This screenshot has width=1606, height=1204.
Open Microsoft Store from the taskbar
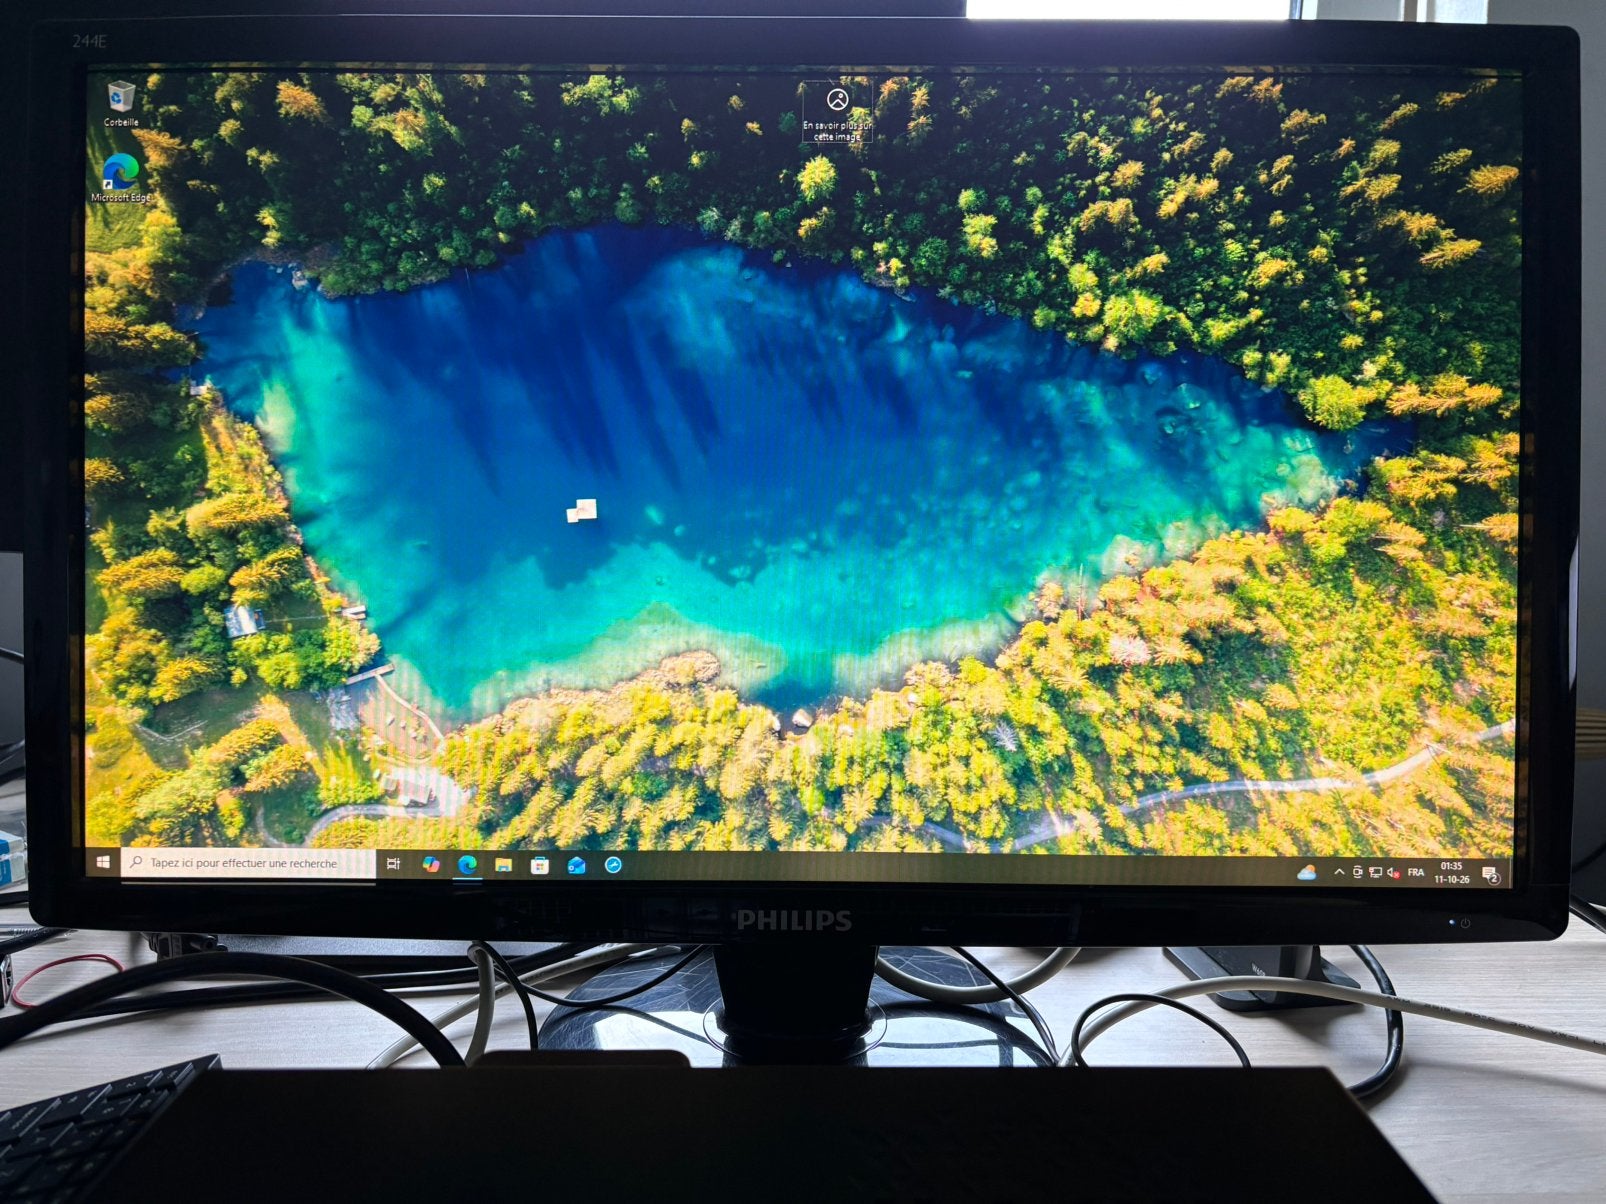coord(540,865)
